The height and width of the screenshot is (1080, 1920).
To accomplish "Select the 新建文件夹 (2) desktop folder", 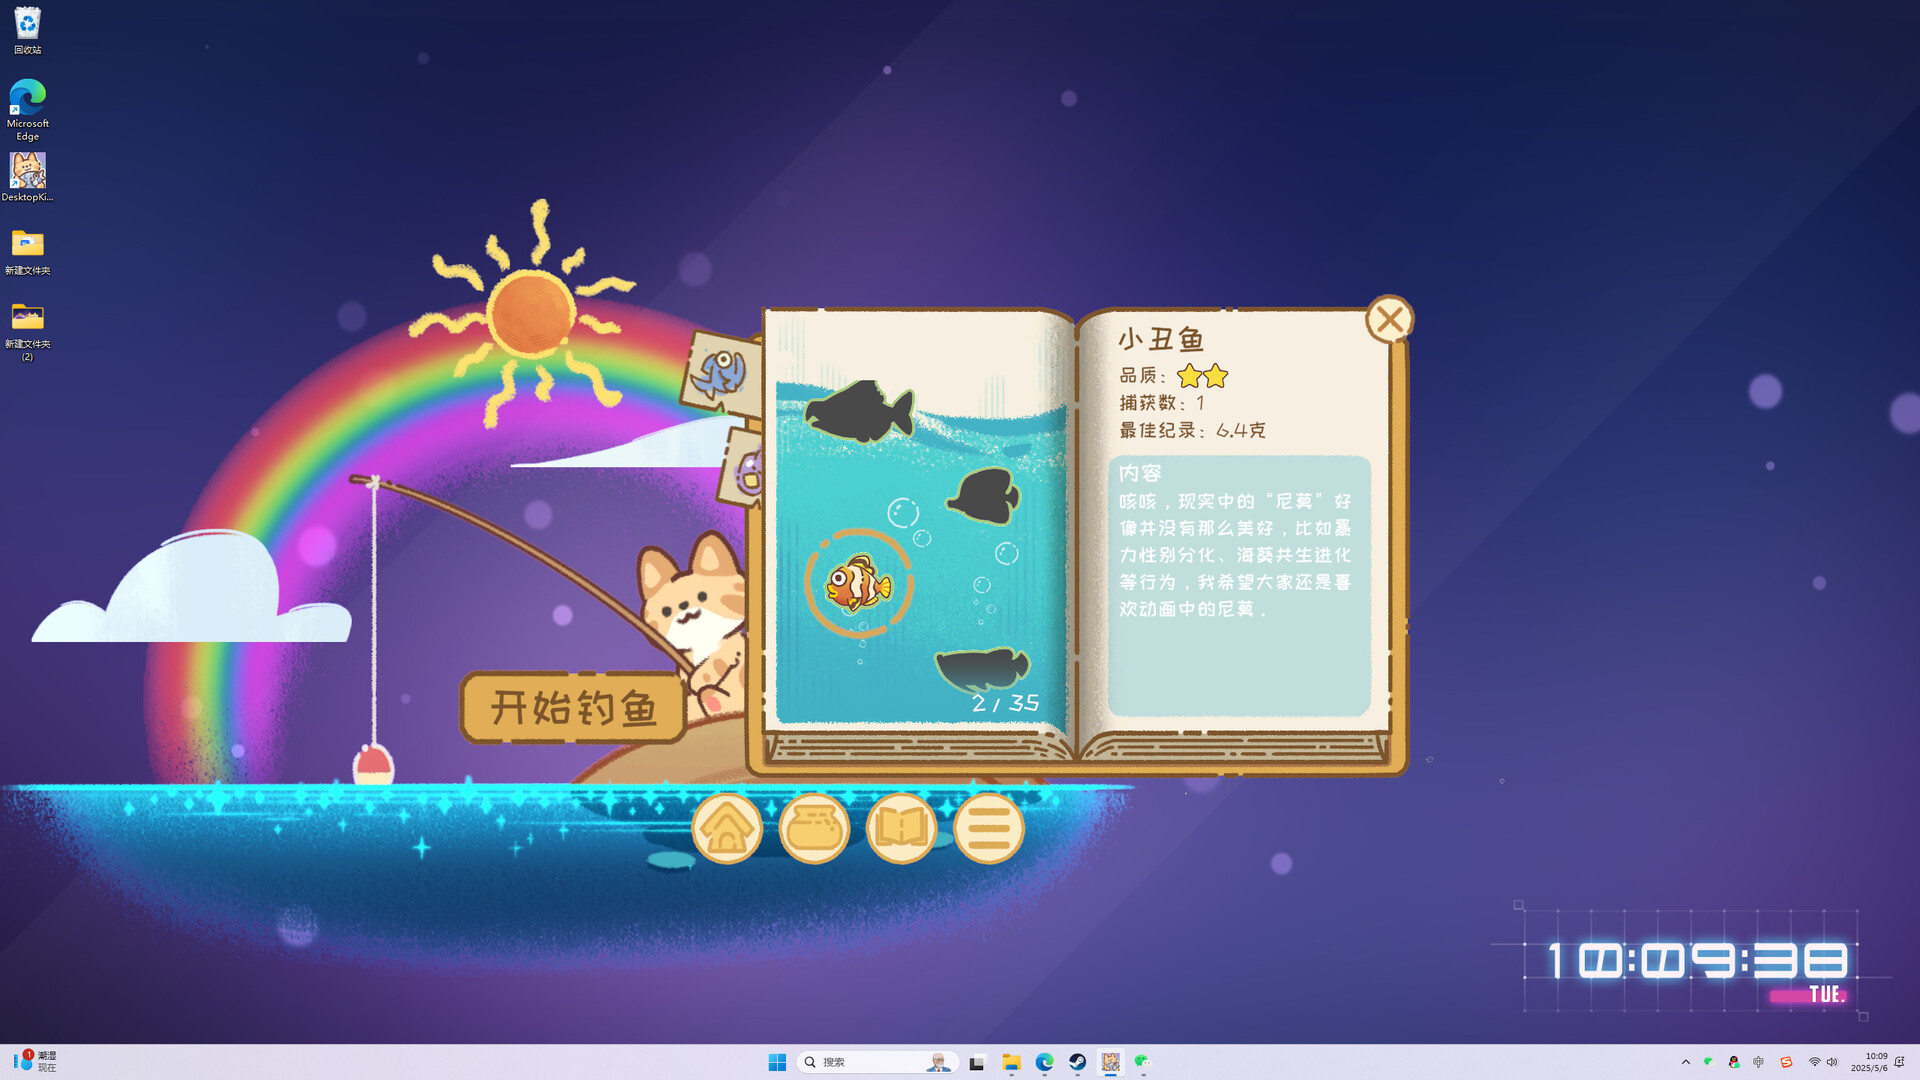I will point(27,331).
